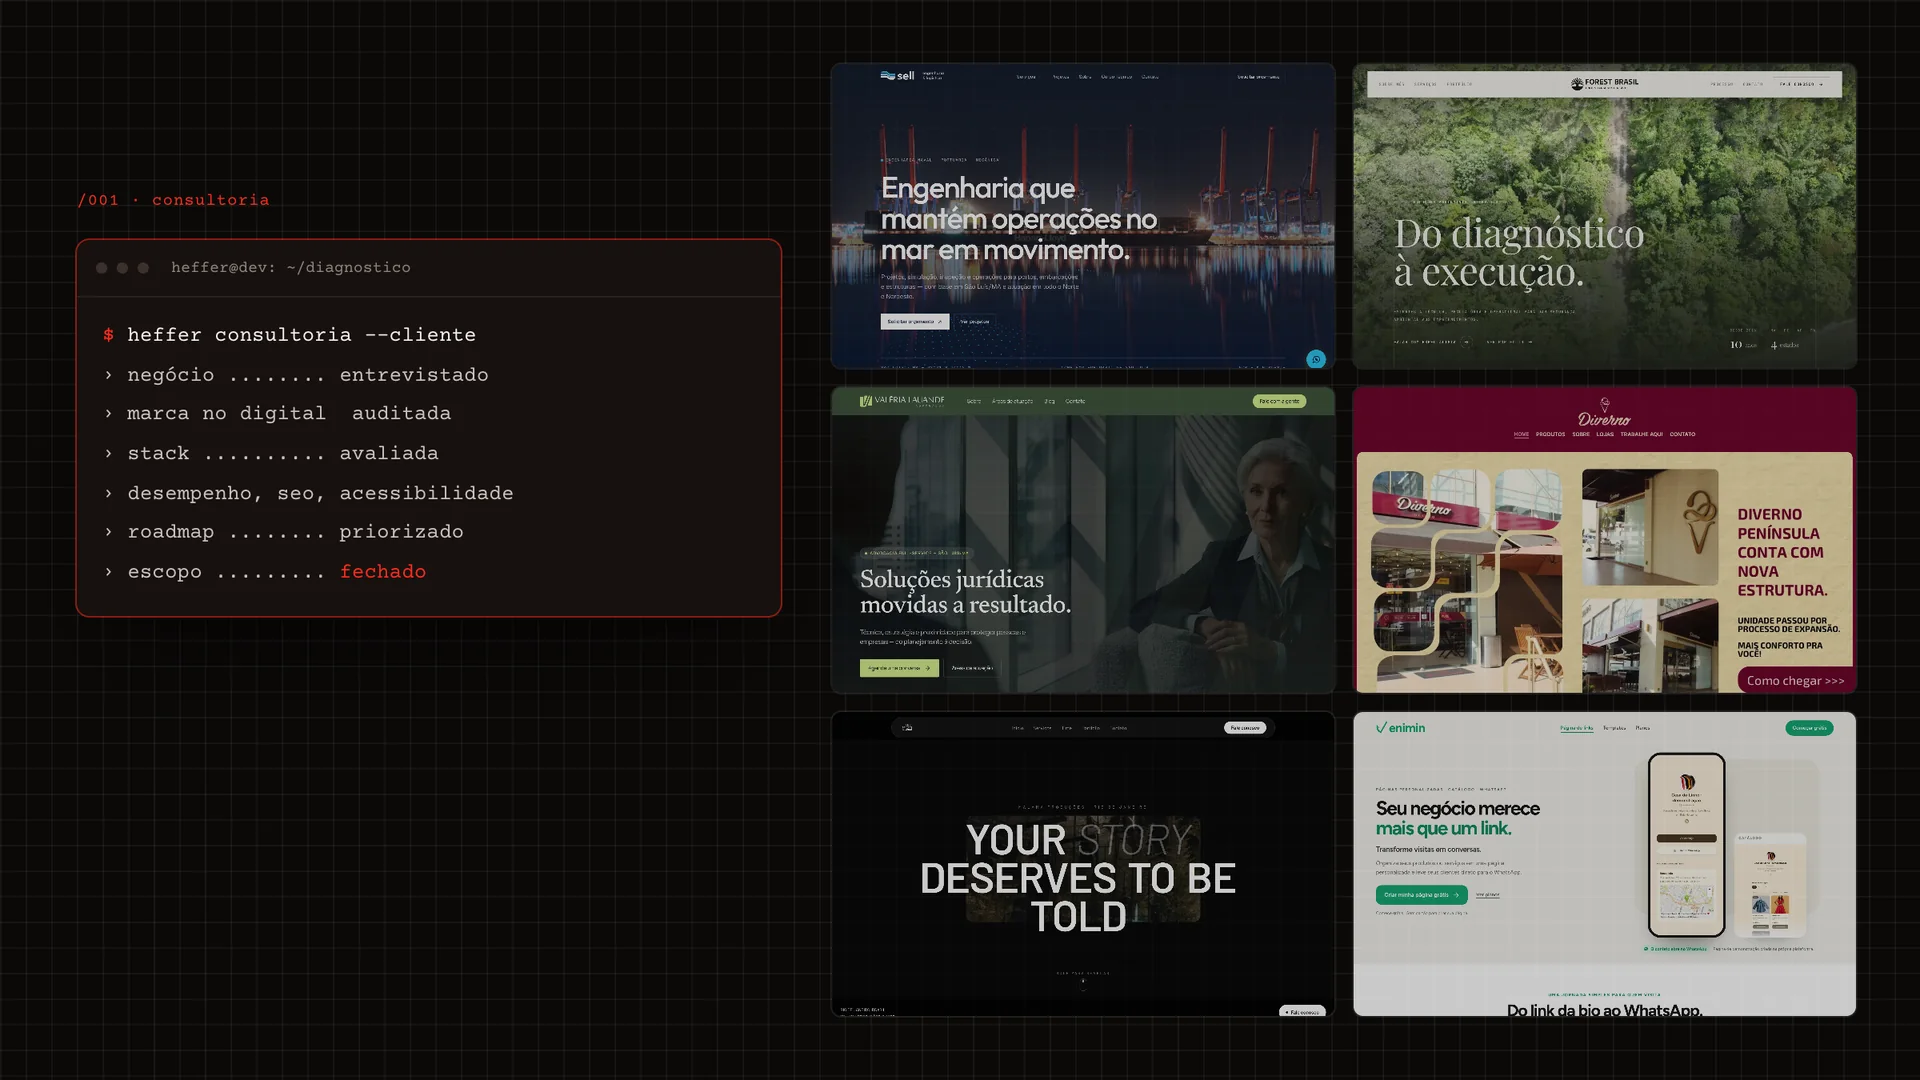The width and height of the screenshot is (1920, 1080).
Task: Select TRABALHE AQUI in Diverno menu
Action: [x=1641, y=435]
